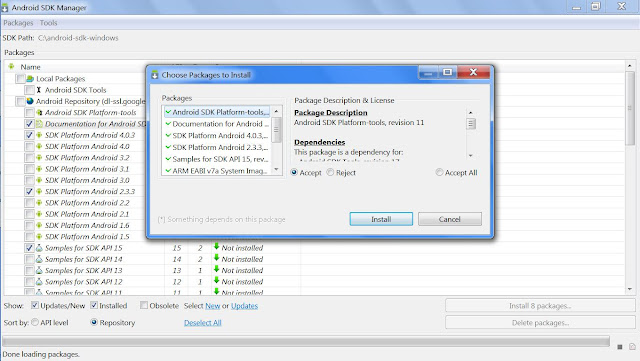The height and width of the screenshot is (361, 640).
Task: Select Samples for SDK API 15 in dialog list
Action: pos(217,159)
